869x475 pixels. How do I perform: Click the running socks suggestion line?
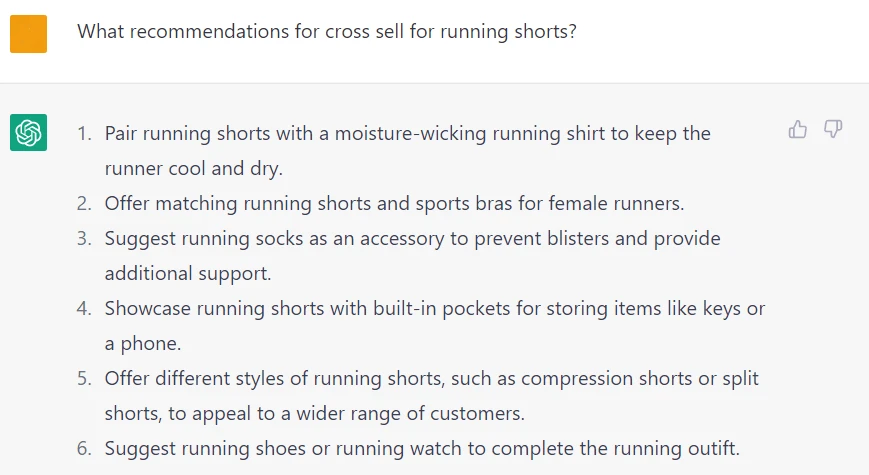click(x=412, y=238)
